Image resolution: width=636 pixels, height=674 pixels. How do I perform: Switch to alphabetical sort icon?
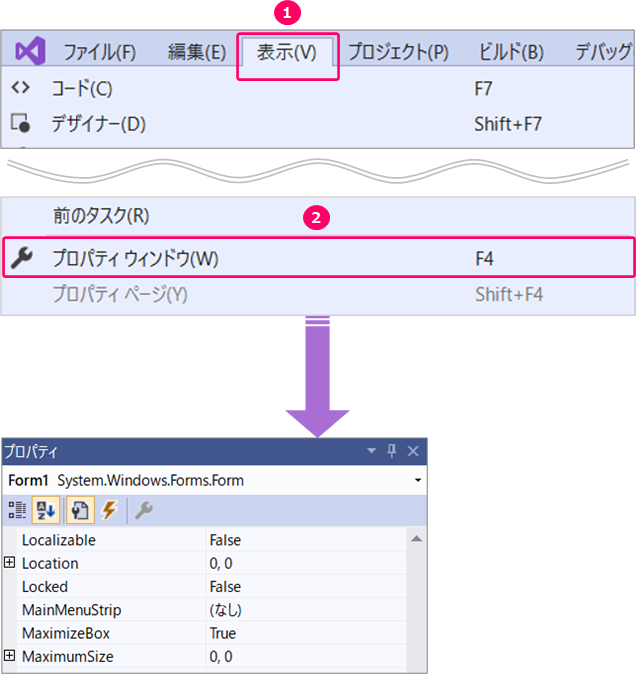[x=46, y=510]
